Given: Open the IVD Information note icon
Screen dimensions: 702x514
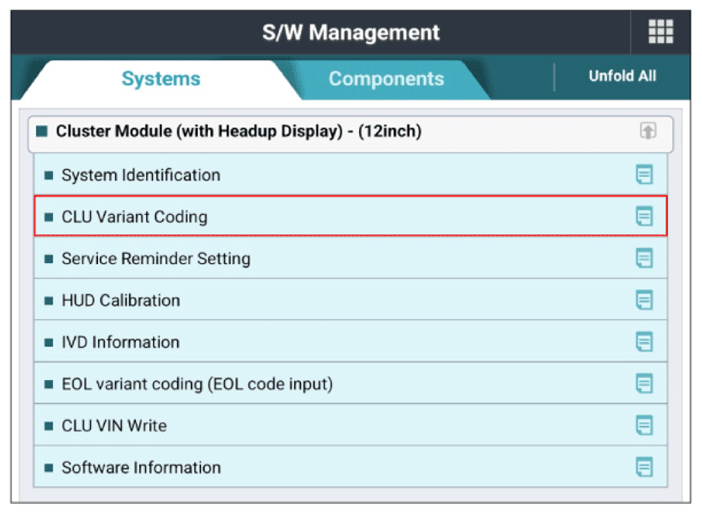Looking at the screenshot, I should [644, 342].
